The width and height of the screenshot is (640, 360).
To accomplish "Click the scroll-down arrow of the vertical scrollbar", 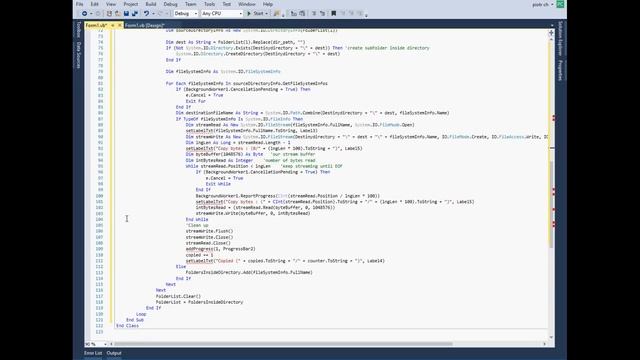I will coord(551,338).
